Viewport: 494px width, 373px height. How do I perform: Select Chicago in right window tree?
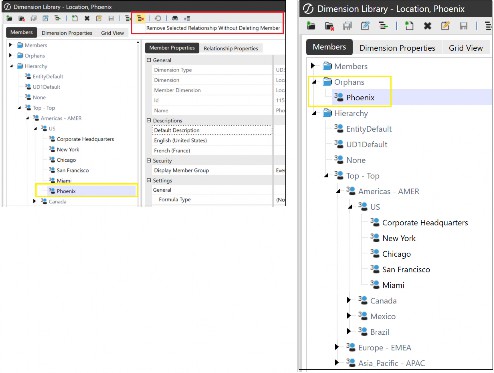tap(396, 254)
